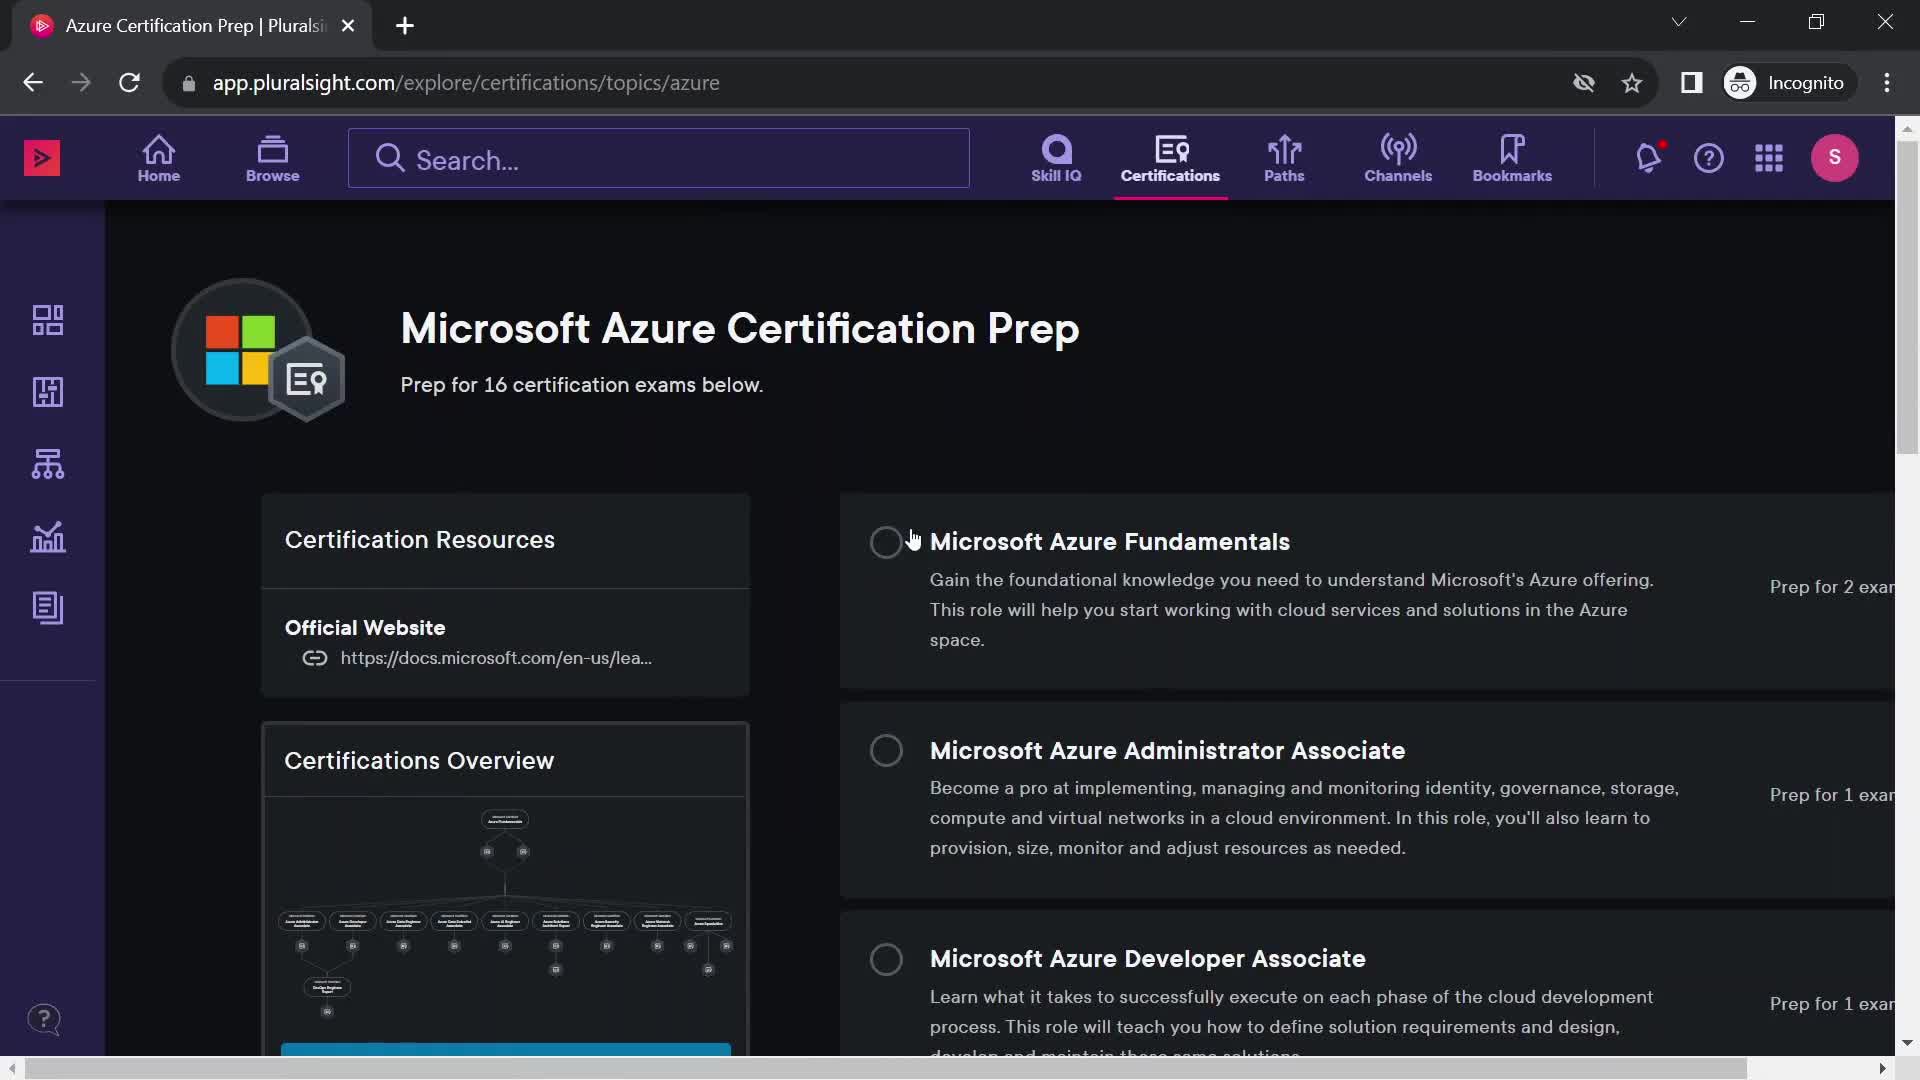Click the vertical scrollbar thumb
Viewport: 1920px width, 1080px height.
1907,297
